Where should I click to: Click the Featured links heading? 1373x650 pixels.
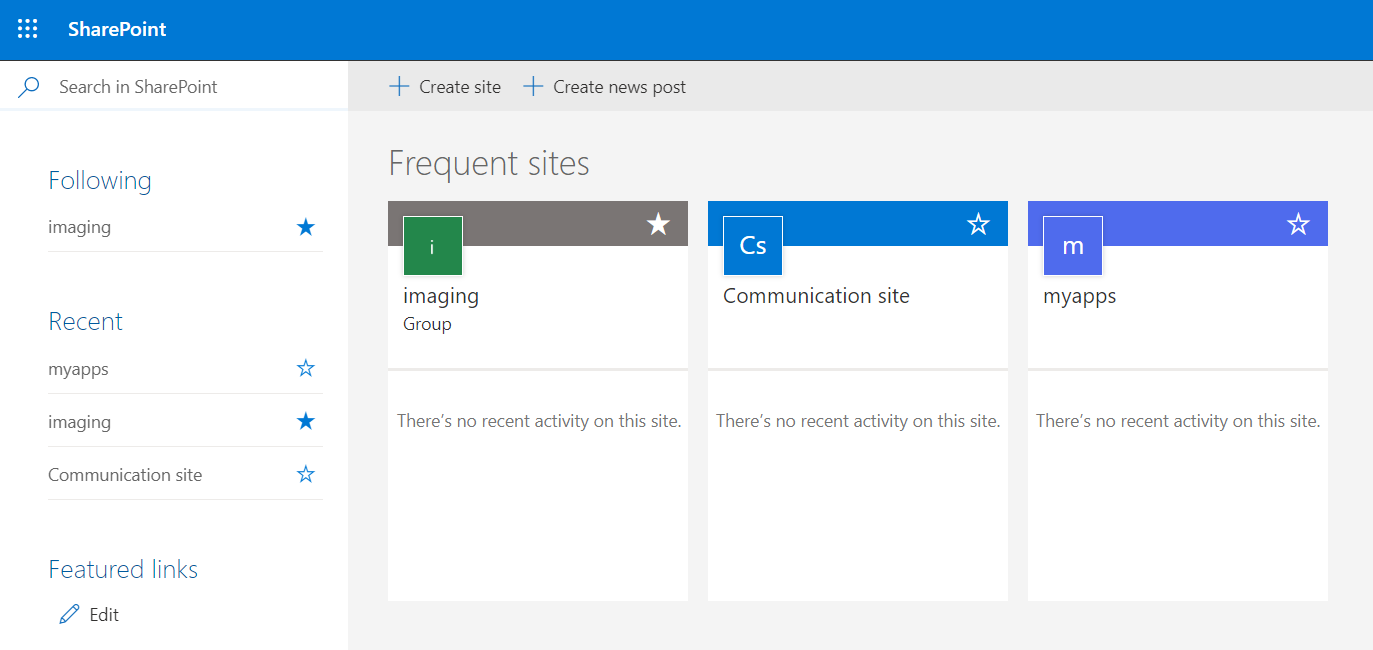[x=123, y=570]
